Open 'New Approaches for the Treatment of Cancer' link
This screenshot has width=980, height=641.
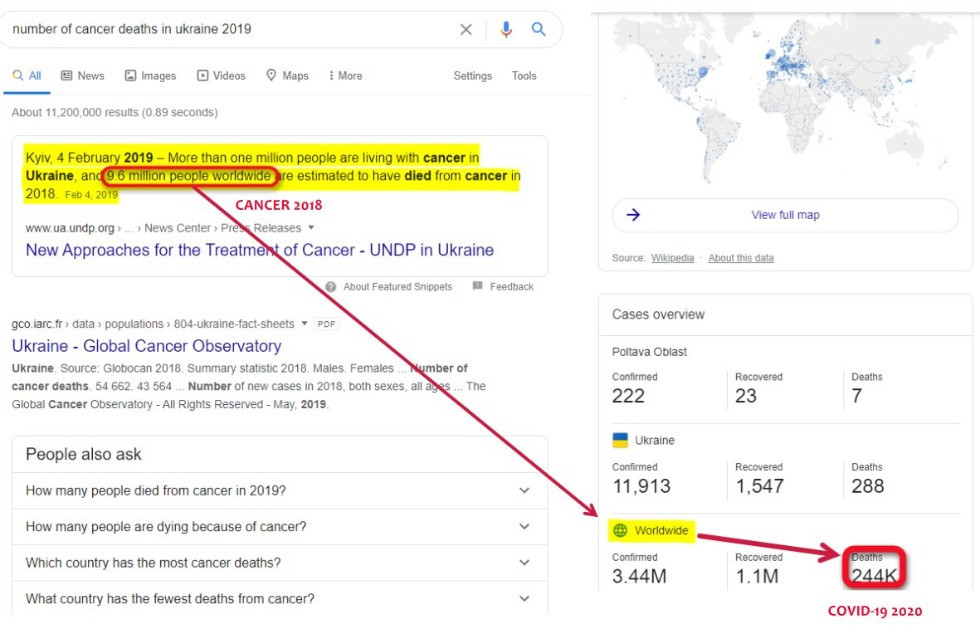[259, 250]
